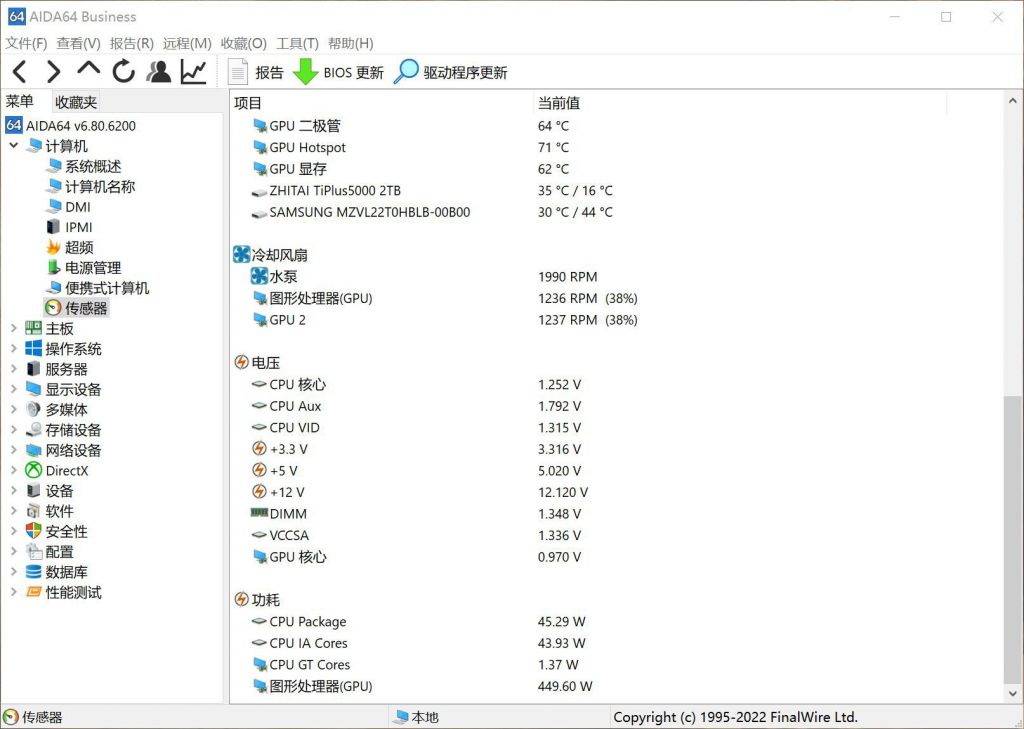Refresh the sensor readings
Screen dimensions: 1024x729
point(122,71)
